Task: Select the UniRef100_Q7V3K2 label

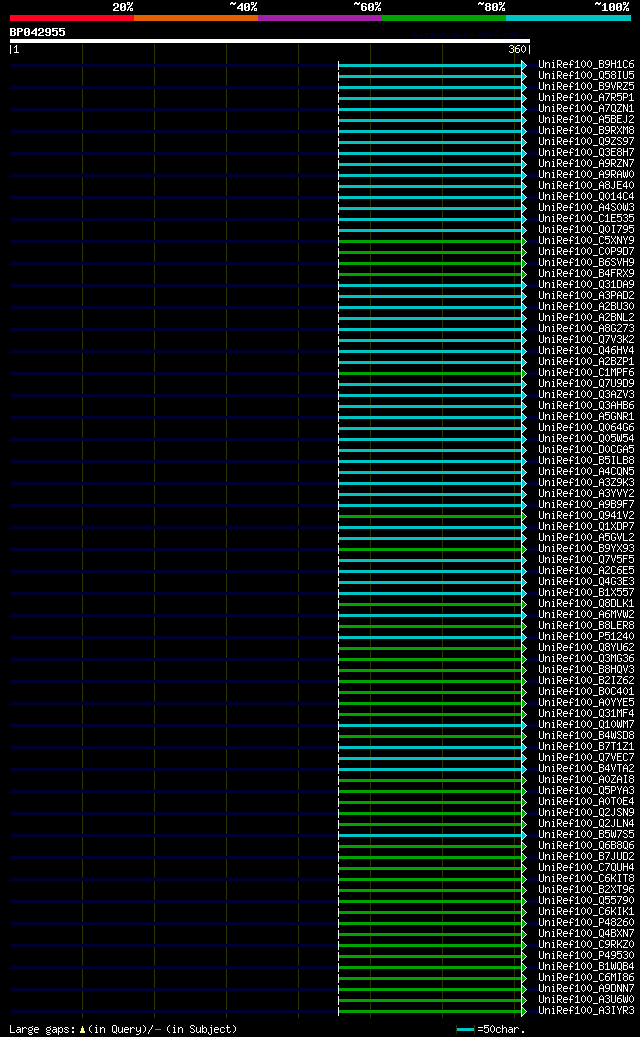Action: (x=586, y=340)
